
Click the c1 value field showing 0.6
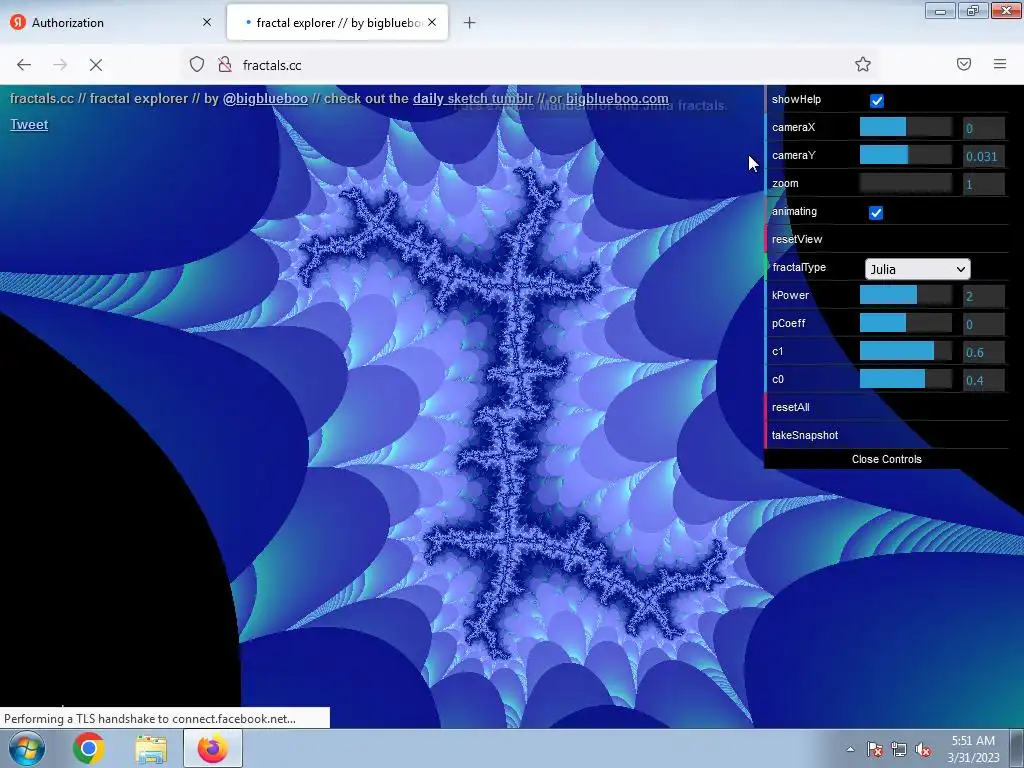984,352
